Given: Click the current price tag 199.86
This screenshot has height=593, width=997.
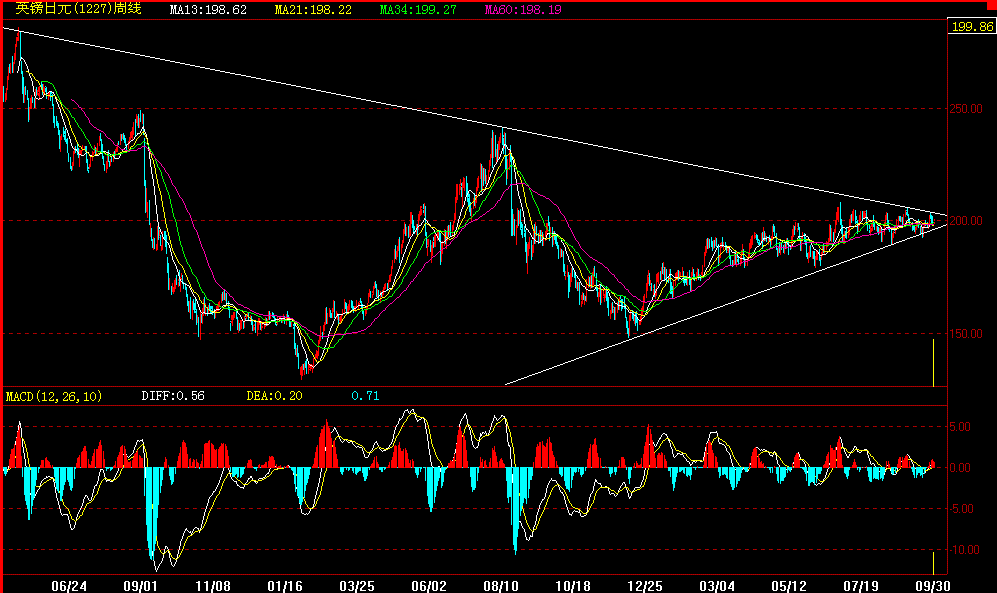Looking at the screenshot, I should pos(972,27).
